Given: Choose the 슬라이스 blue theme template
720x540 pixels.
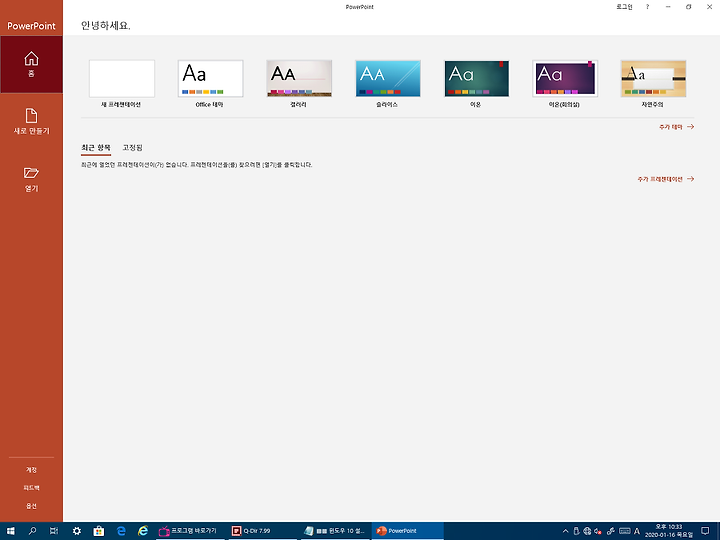Looking at the screenshot, I should 388,84.
